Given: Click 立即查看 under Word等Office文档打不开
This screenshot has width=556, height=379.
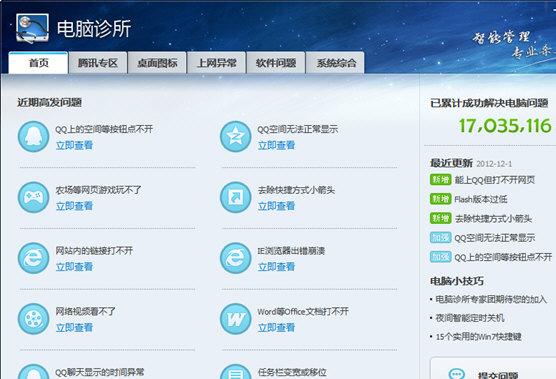Looking at the screenshot, I should [276, 328].
